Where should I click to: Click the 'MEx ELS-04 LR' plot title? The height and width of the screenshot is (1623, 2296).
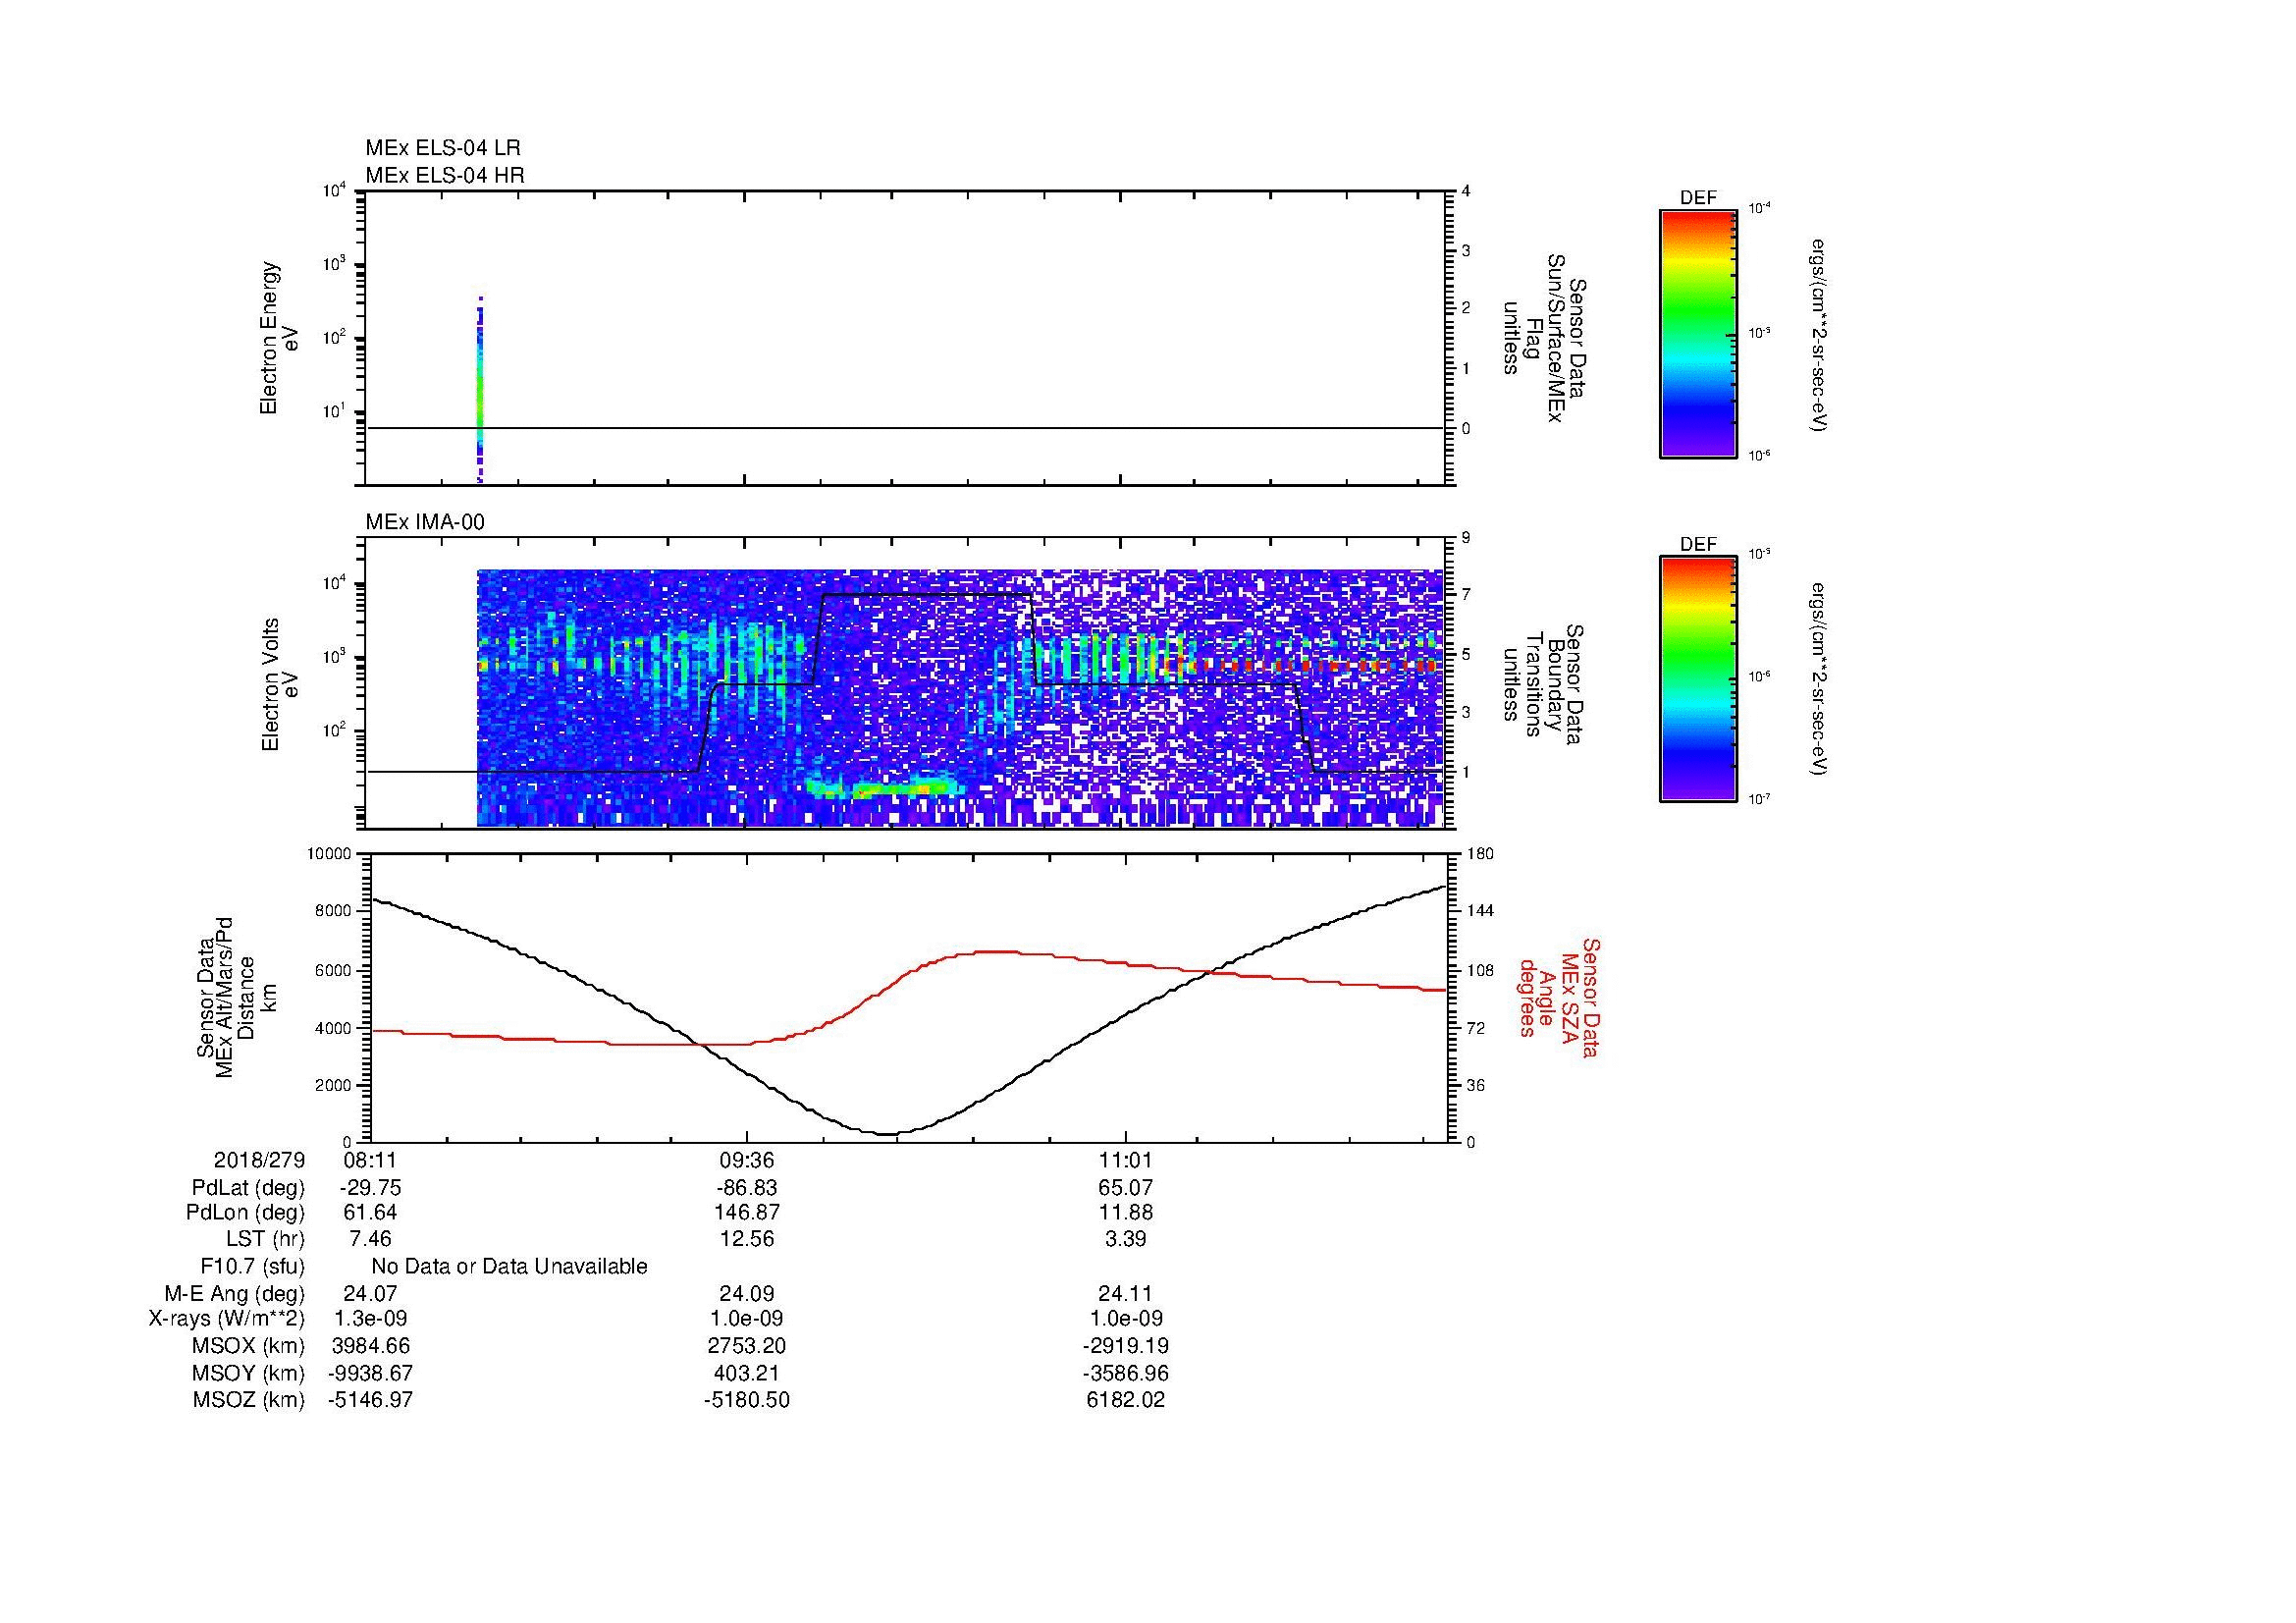point(442,148)
